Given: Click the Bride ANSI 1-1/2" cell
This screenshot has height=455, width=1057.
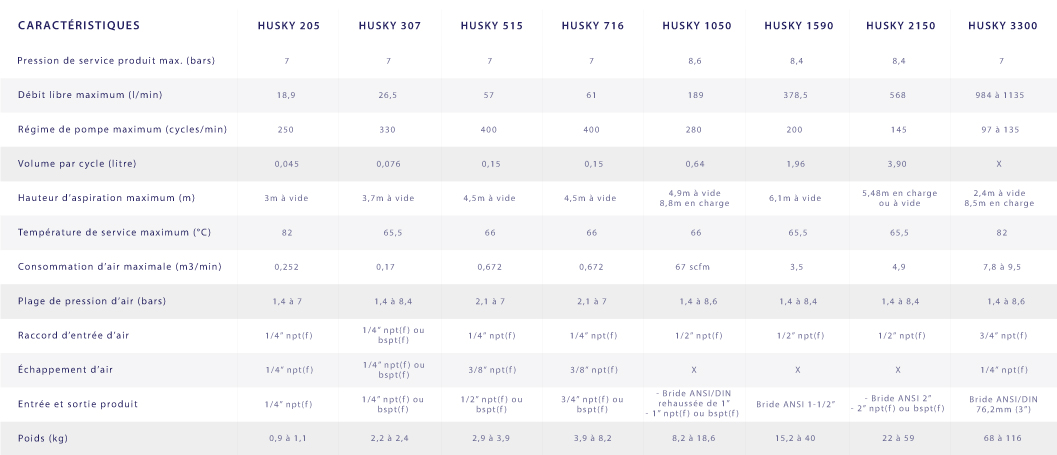Looking at the screenshot, I should pyautogui.click(x=795, y=404).
